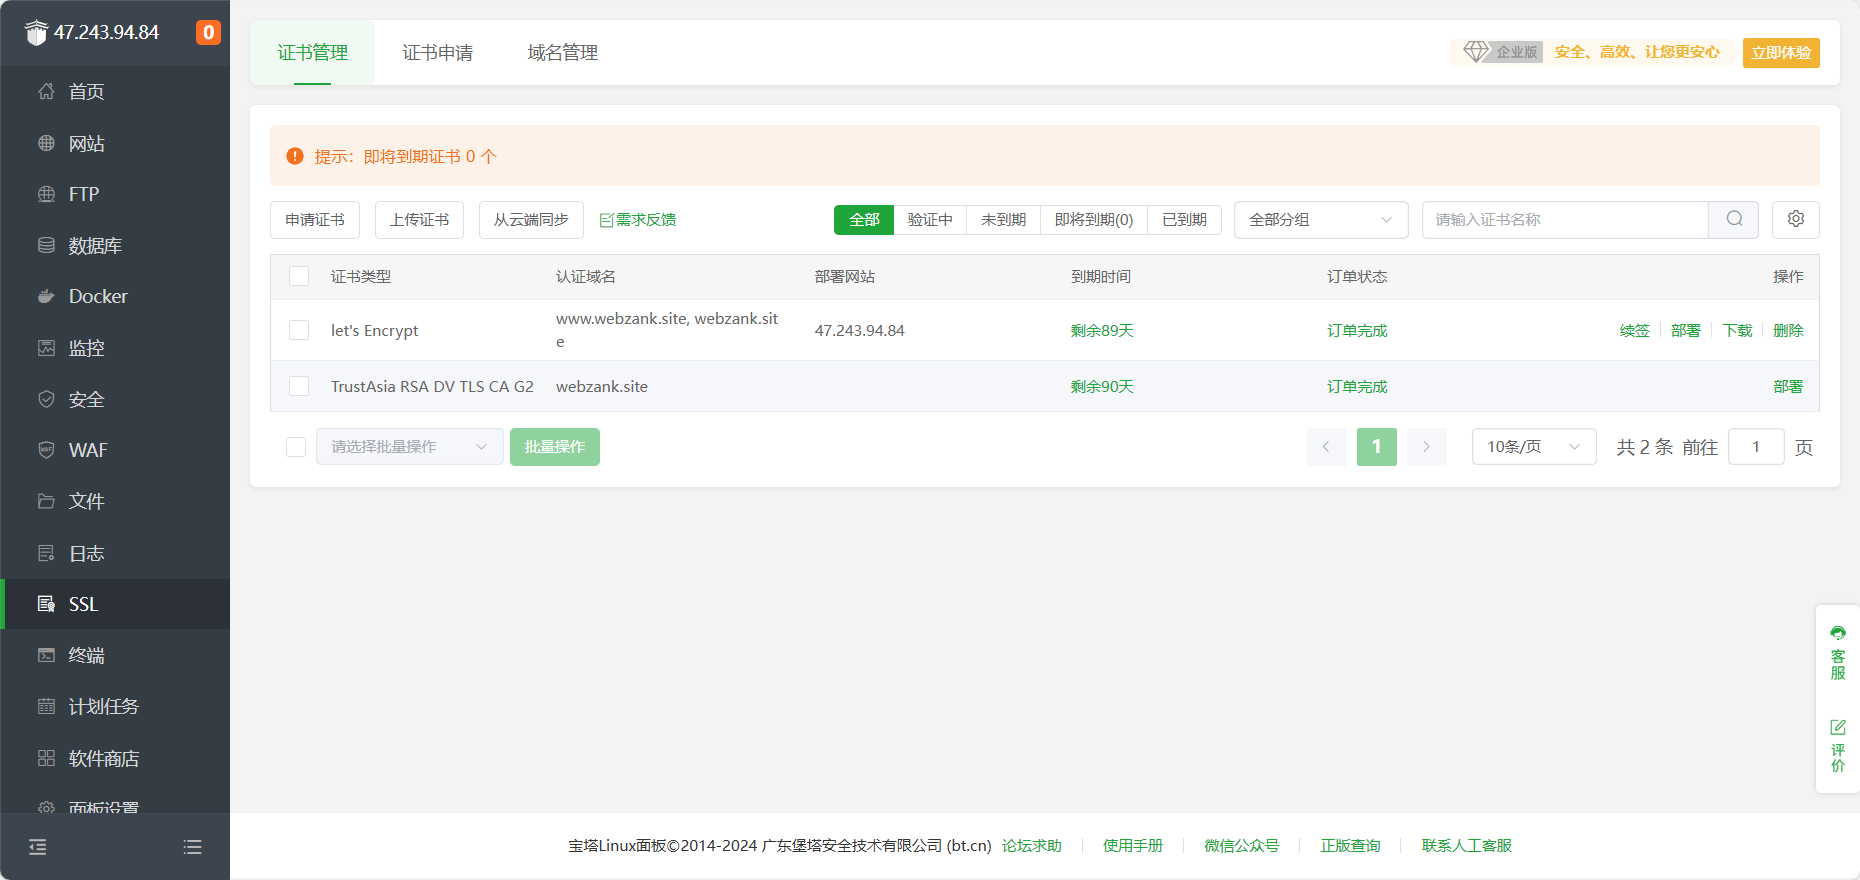Open the 请选择批量操作 batch dropdown
This screenshot has width=1860, height=880.
(409, 447)
